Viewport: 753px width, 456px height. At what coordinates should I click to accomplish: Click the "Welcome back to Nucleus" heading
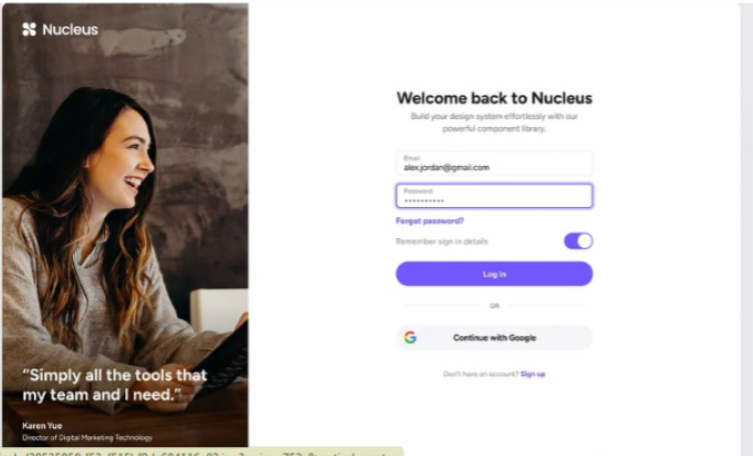(x=494, y=98)
